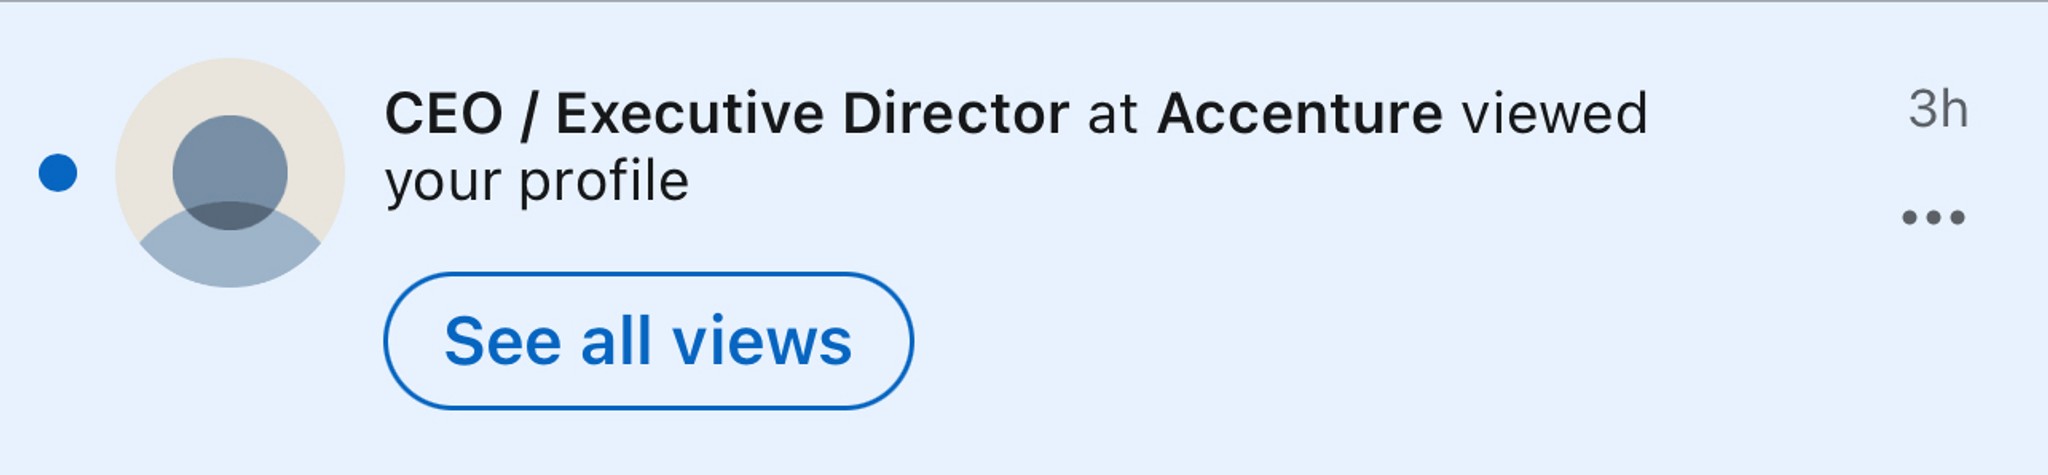Screen dimensions: 2048x475
Task: Open the menu below the 3h timestamp
Action: click(1933, 217)
